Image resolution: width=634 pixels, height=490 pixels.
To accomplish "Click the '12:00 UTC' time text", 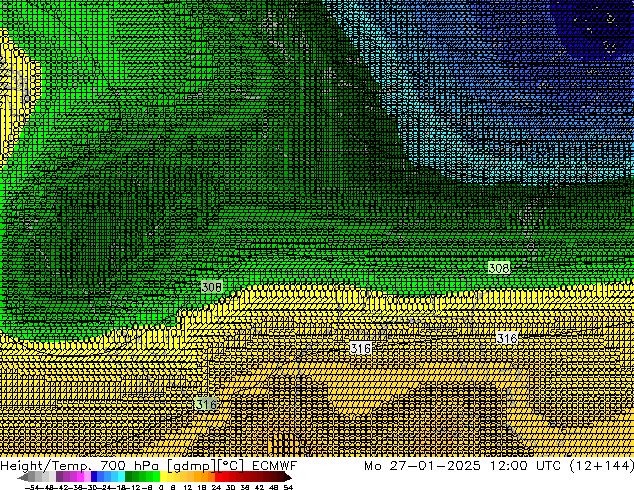I will (x=525, y=466).
